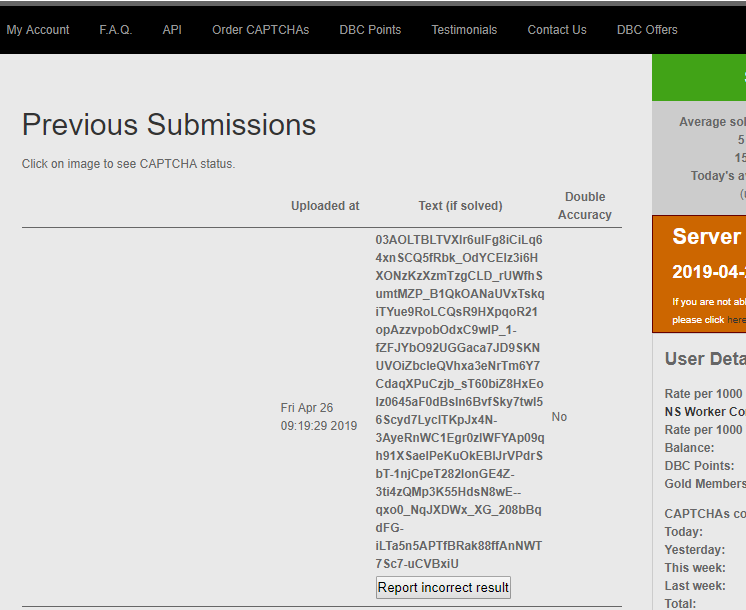Click the Double Accuracy column header
The width and height of the screenshot is (746, 610).
pyautogui.click(x=585, y=206)
